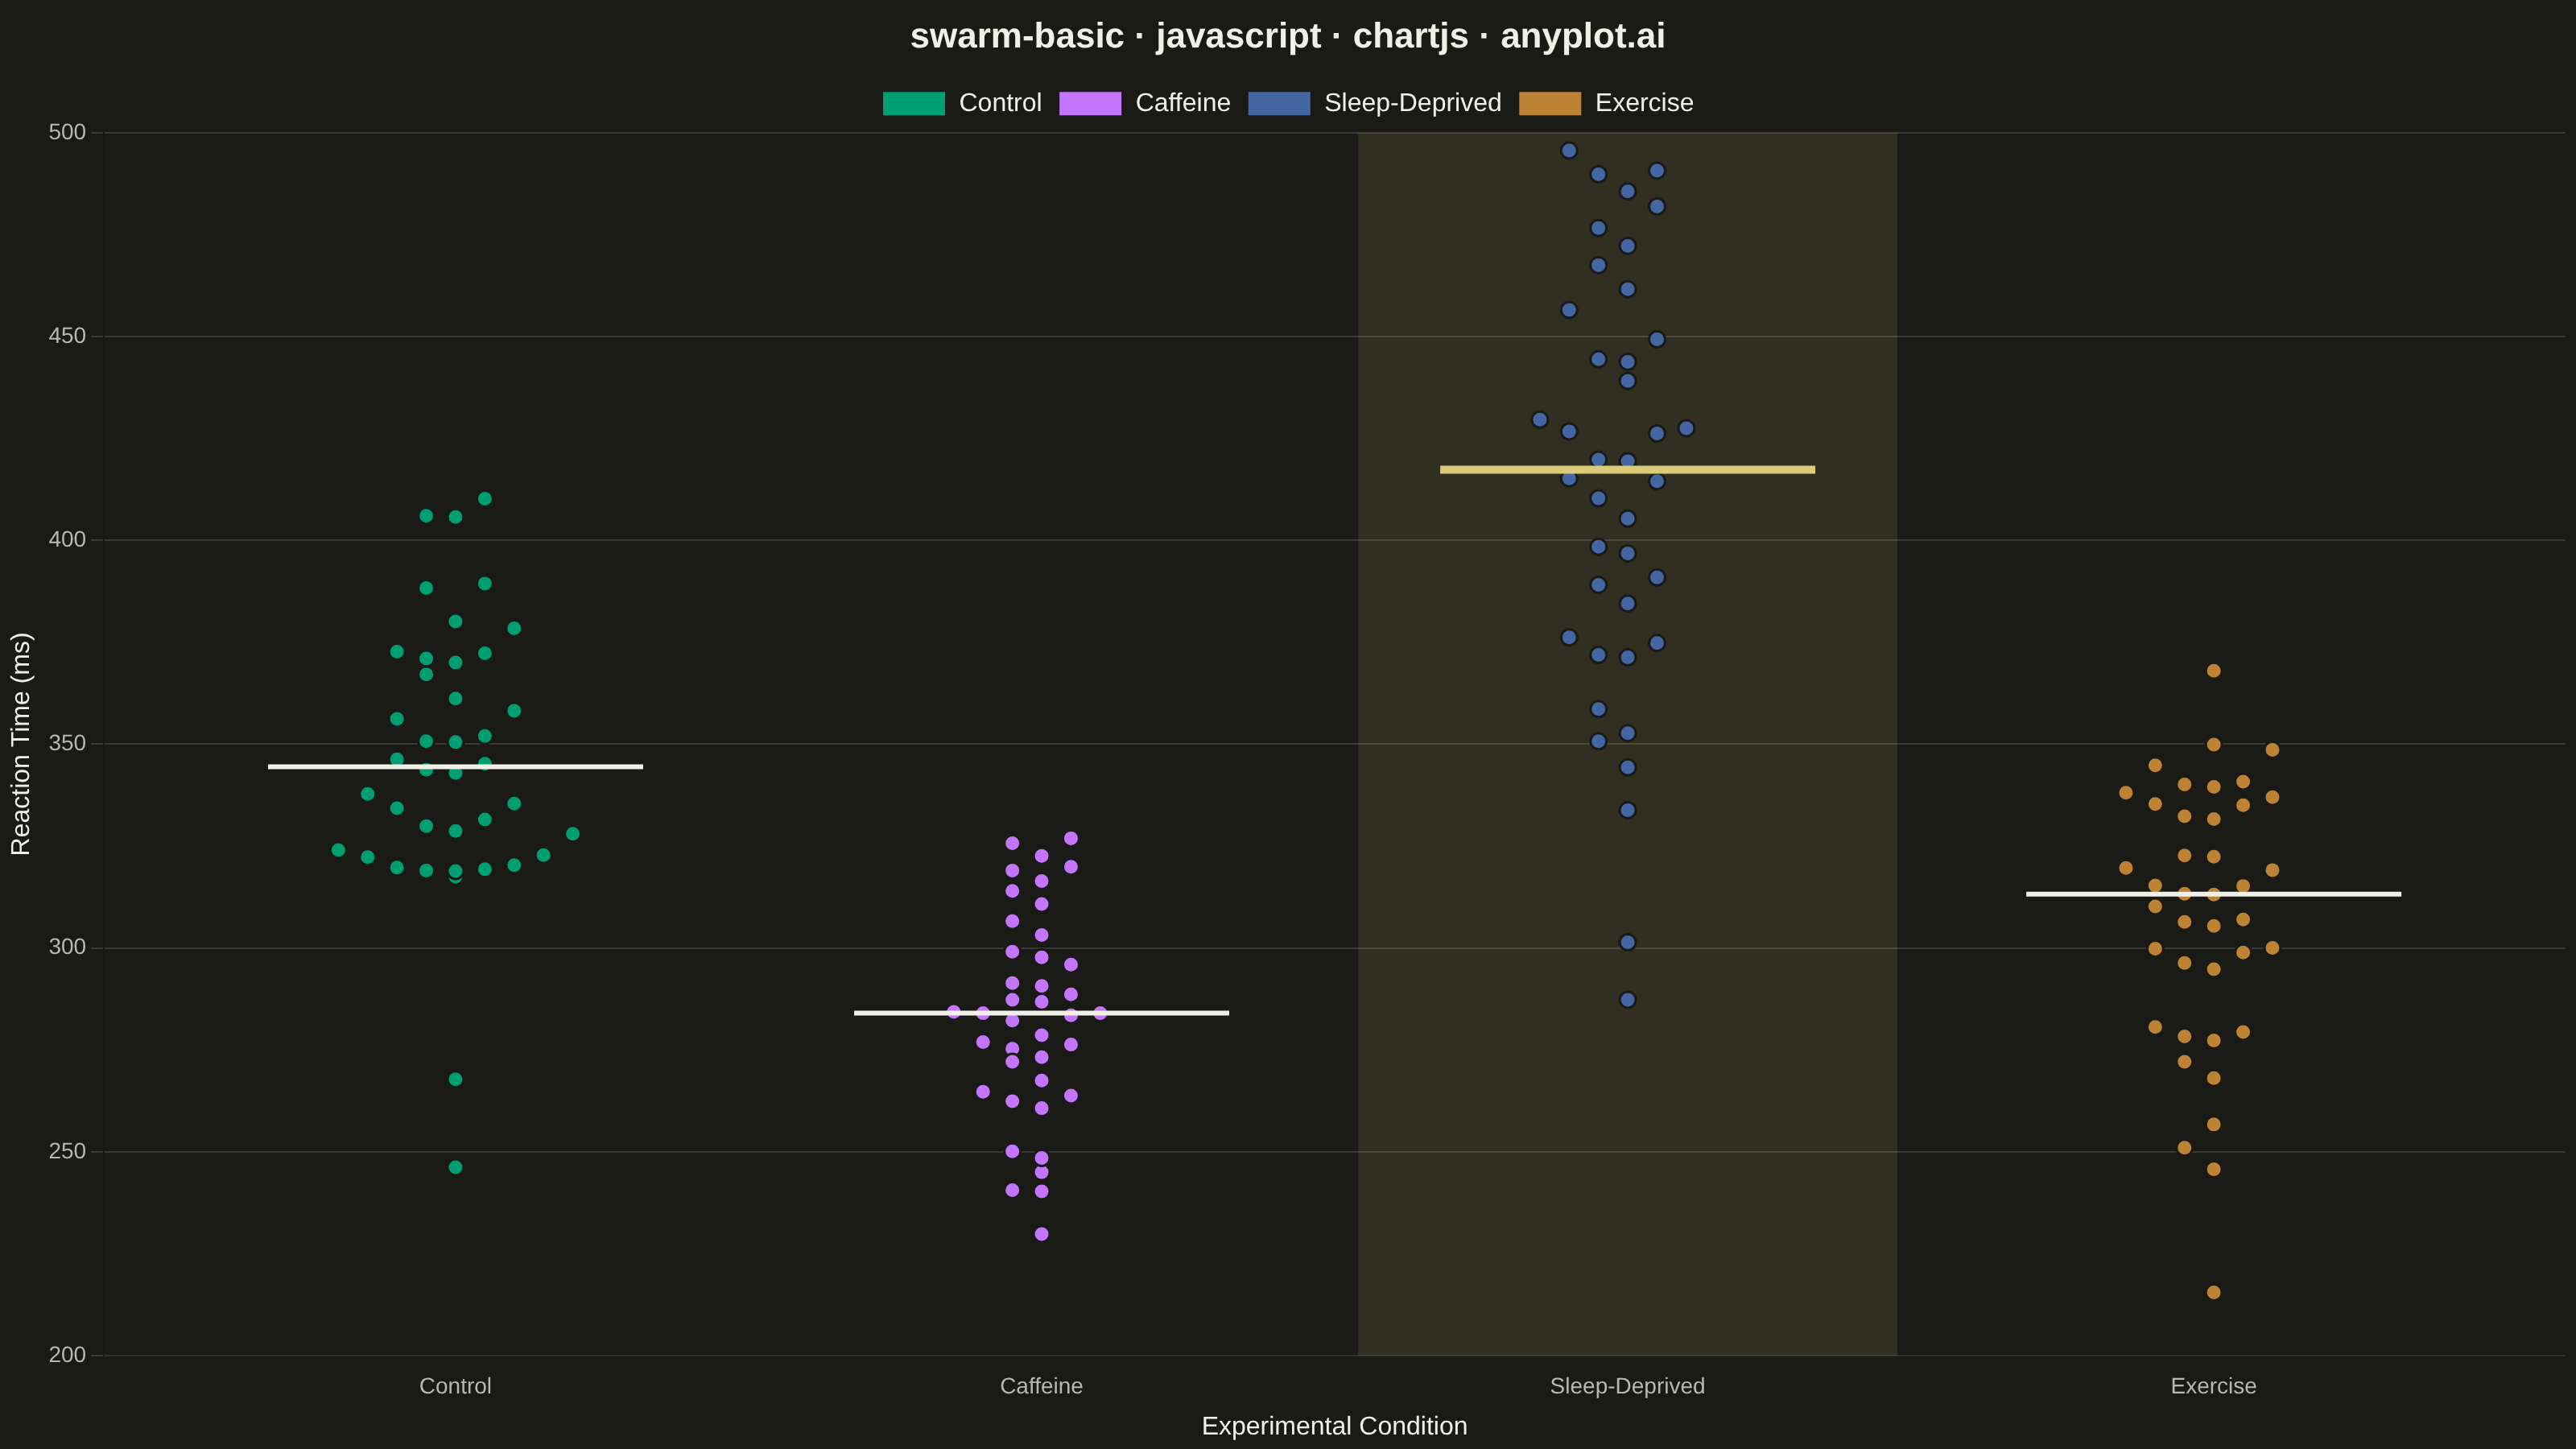Click the orange Exercise legend swatch
2576x1449 pixels.
coord(1549,103)
